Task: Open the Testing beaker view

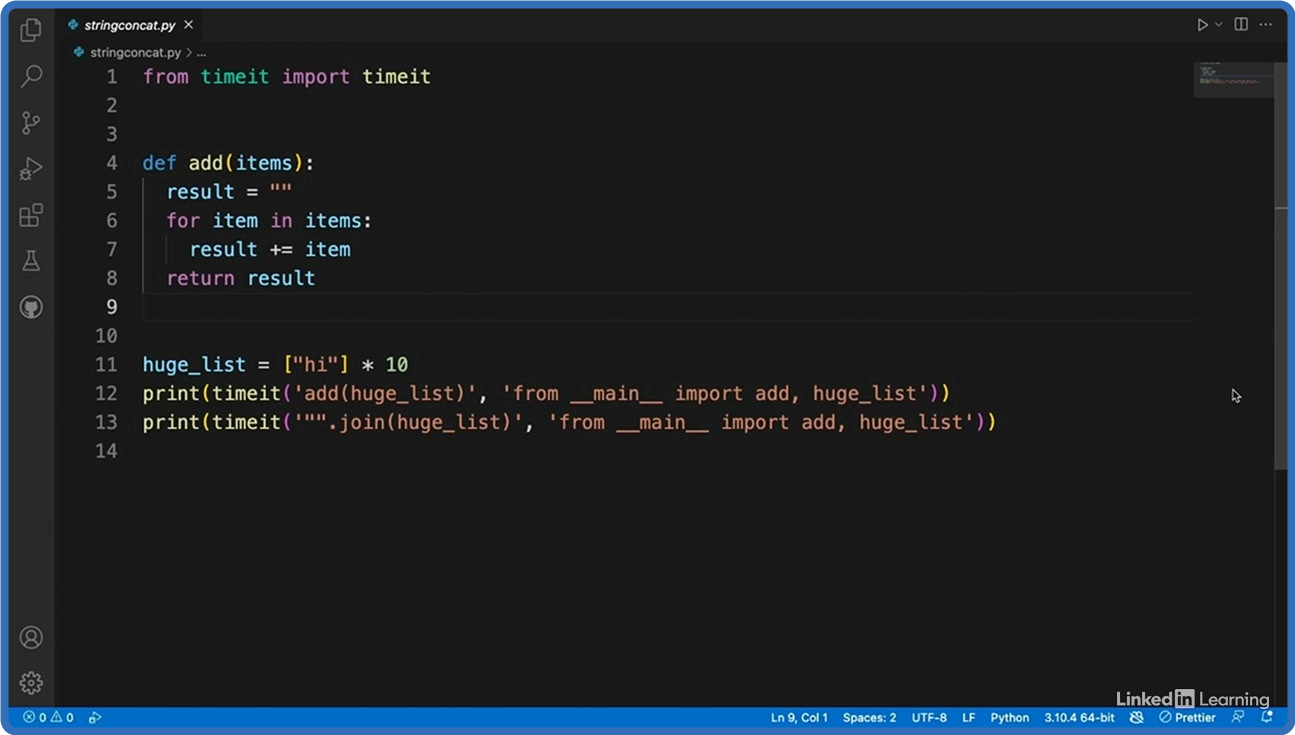Action: point(31,261)
